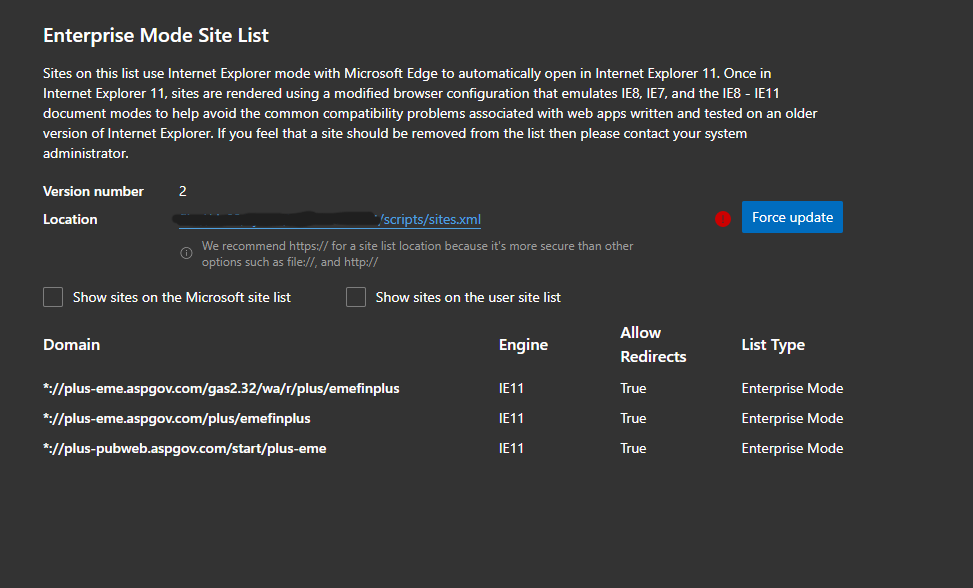Click the info icon beside the https recommendation
This screenshot has width=973, height=588.
(186, 253)
